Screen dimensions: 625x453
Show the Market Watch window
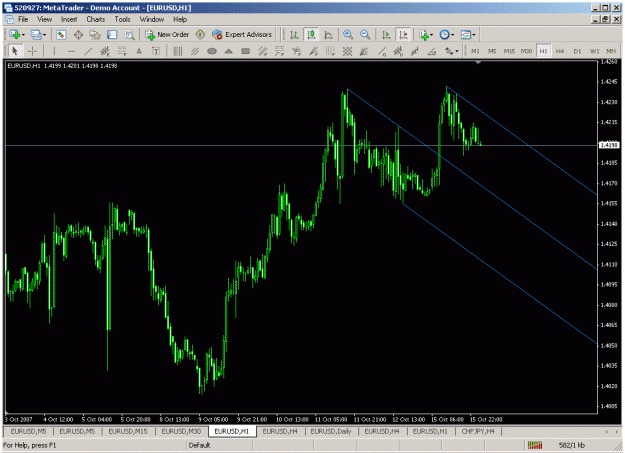61,35
